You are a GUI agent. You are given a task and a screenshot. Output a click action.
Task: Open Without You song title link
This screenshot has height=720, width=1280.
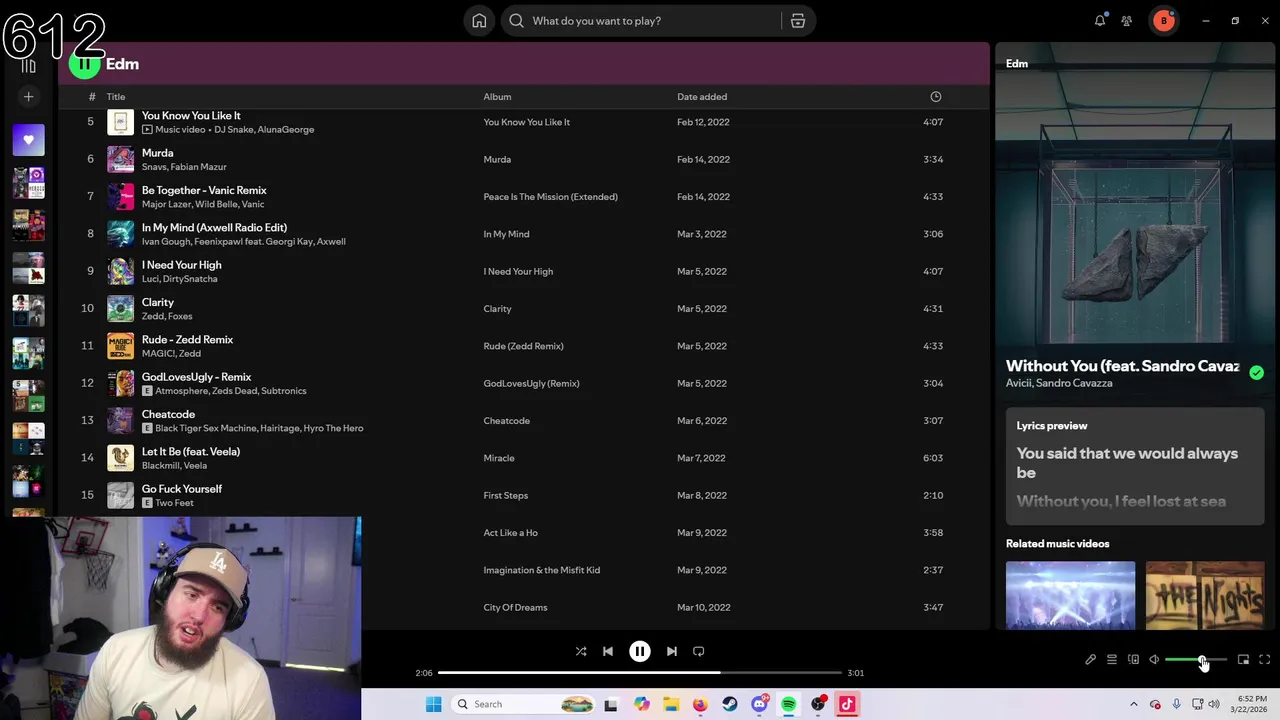coord(1122,366)
